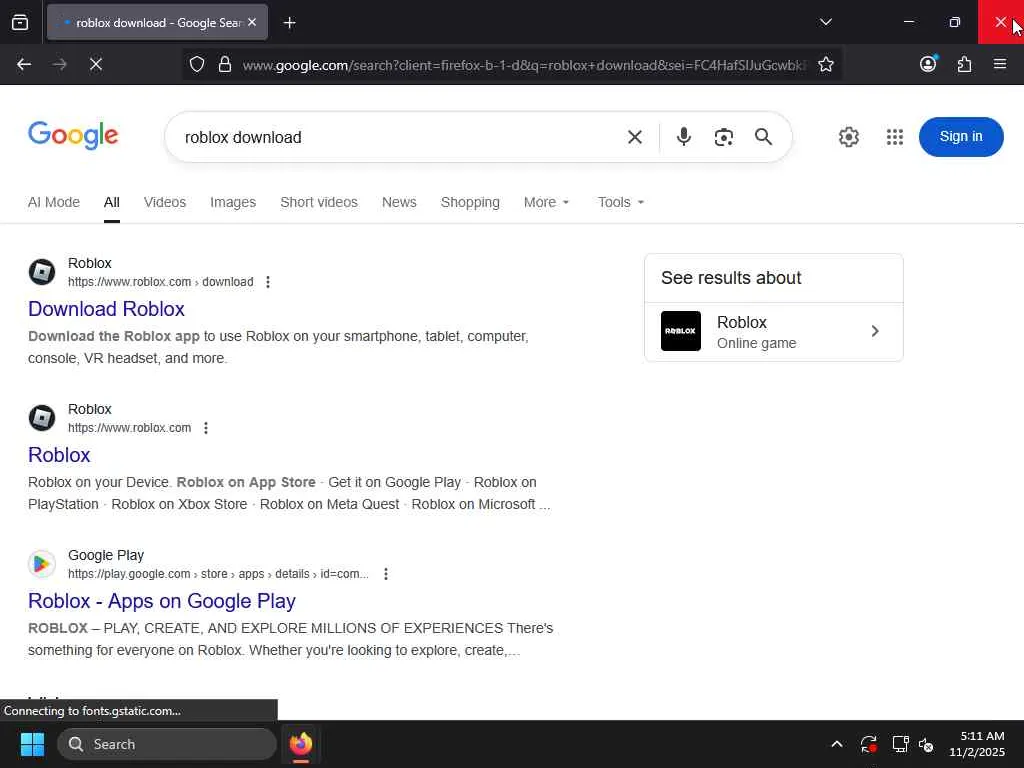Open the extensions puzzle icon

click(964, 64)
